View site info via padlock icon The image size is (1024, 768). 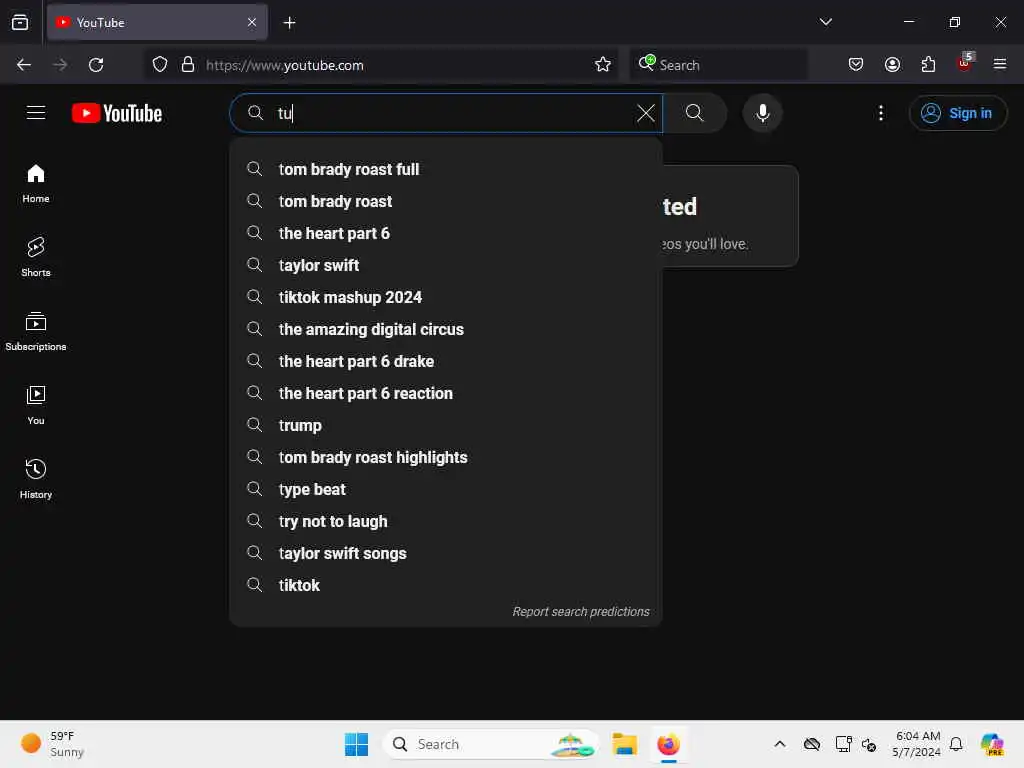pyautogui.click(x=187, y=65)
